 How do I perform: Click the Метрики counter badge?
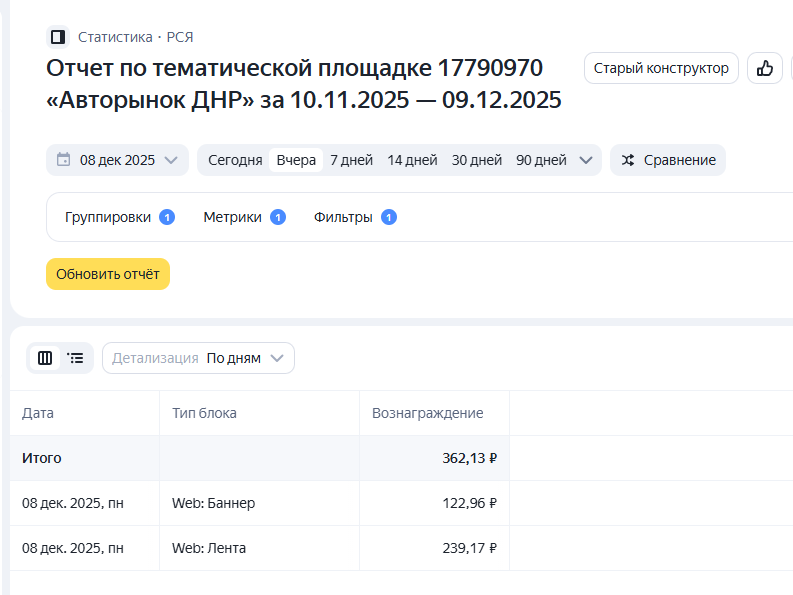coord(278,217)
